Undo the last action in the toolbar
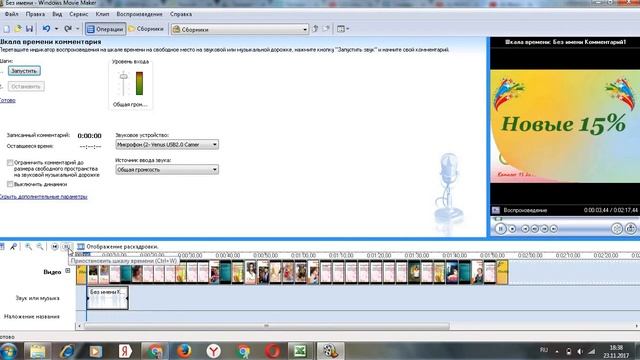Image resolution: width=640 pixels, height=360 pixels. pos(47,29)
